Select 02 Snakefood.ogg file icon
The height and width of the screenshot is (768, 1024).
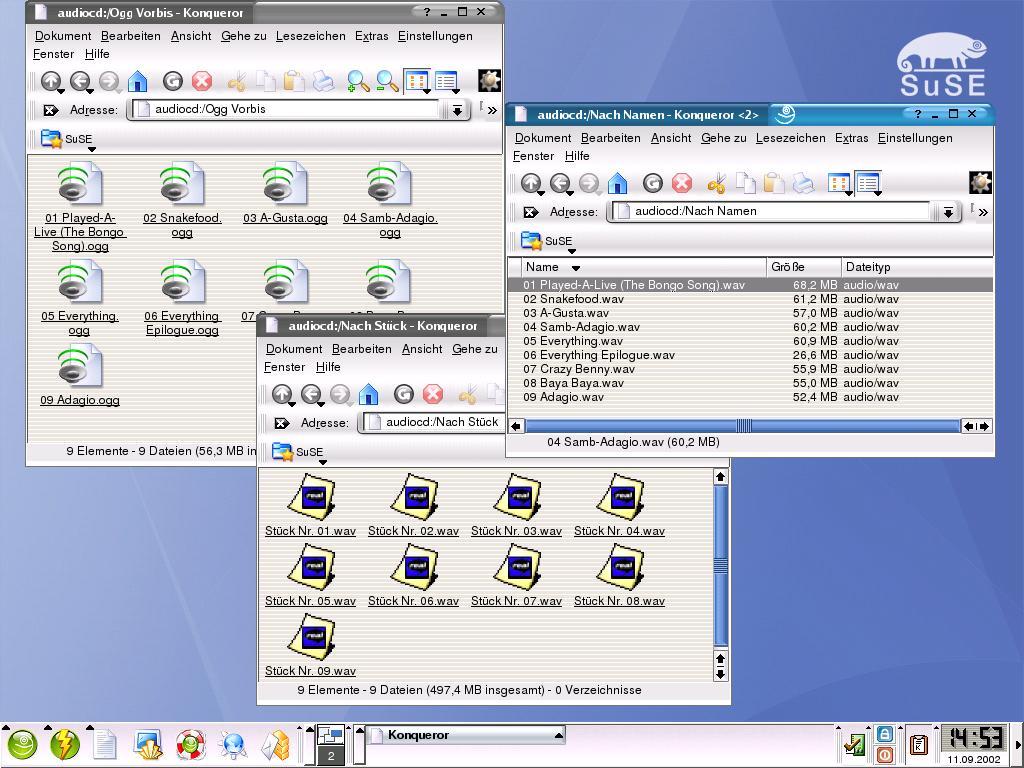coord(182,184)
